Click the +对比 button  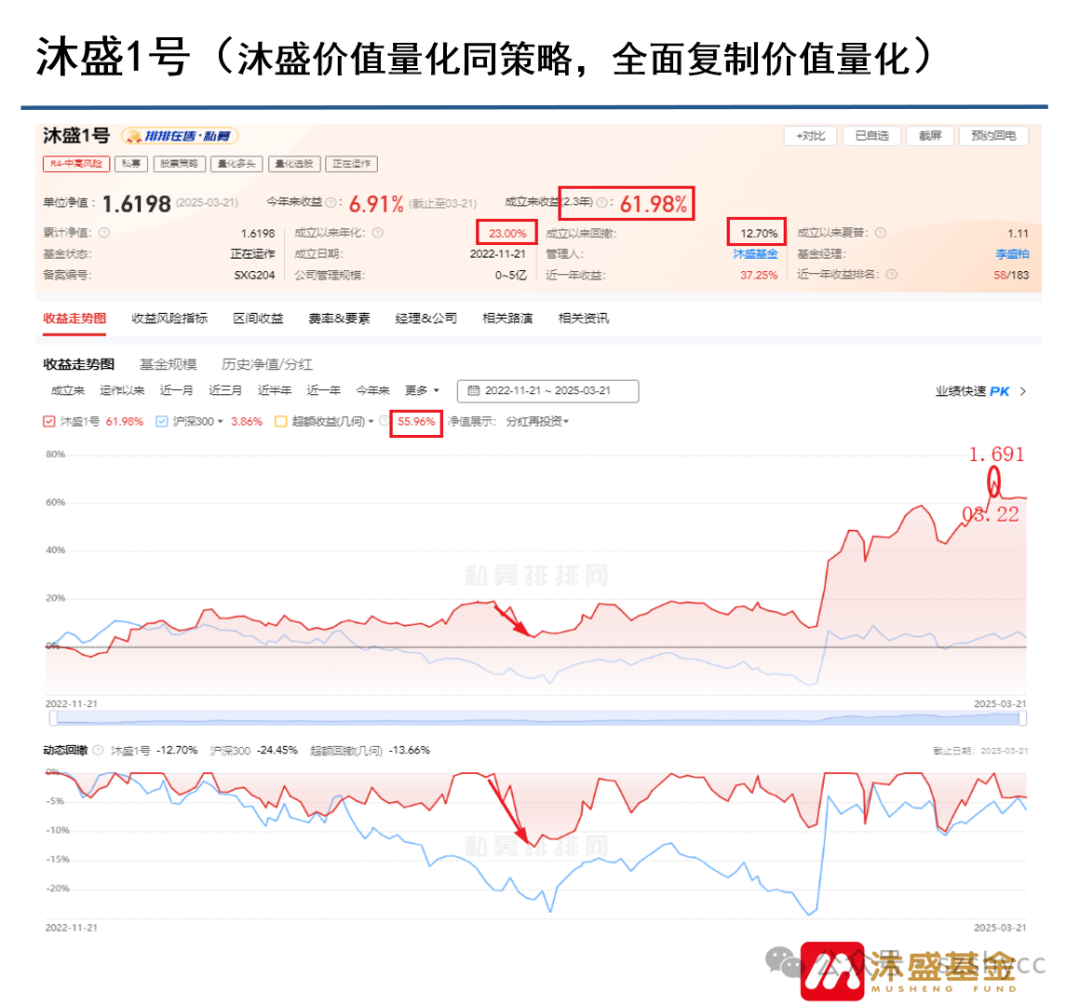810,136
